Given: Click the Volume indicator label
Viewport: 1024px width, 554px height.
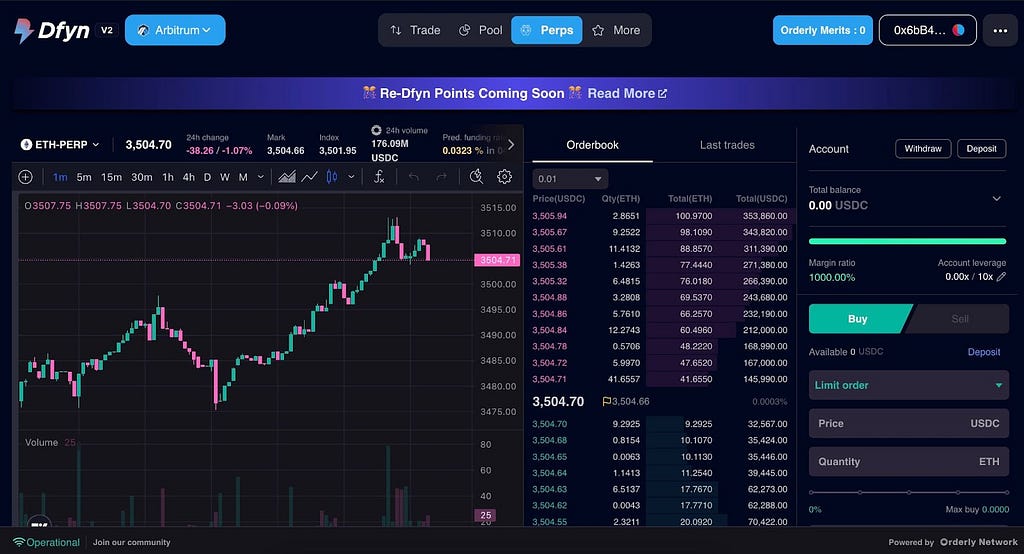Looking at the screenshot, I should [42, 442].
